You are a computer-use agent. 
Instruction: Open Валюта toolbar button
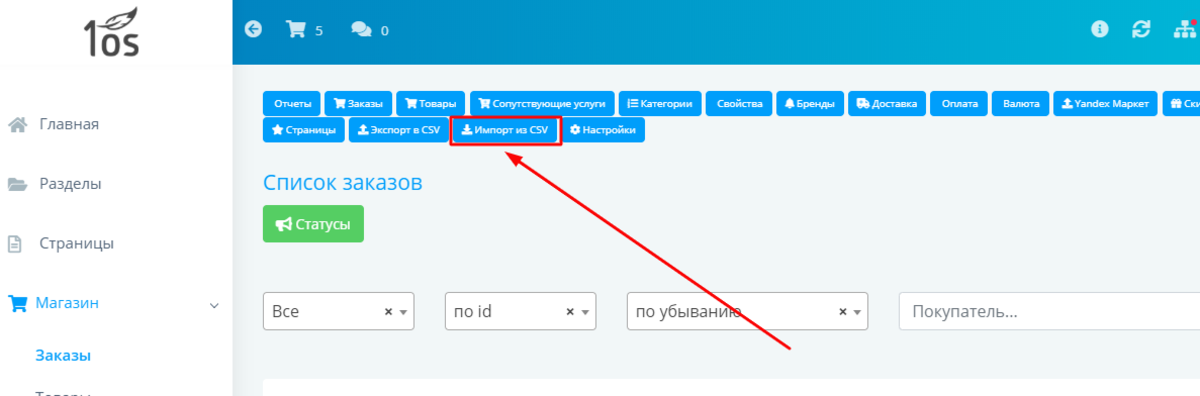[x=1021, y=103]
